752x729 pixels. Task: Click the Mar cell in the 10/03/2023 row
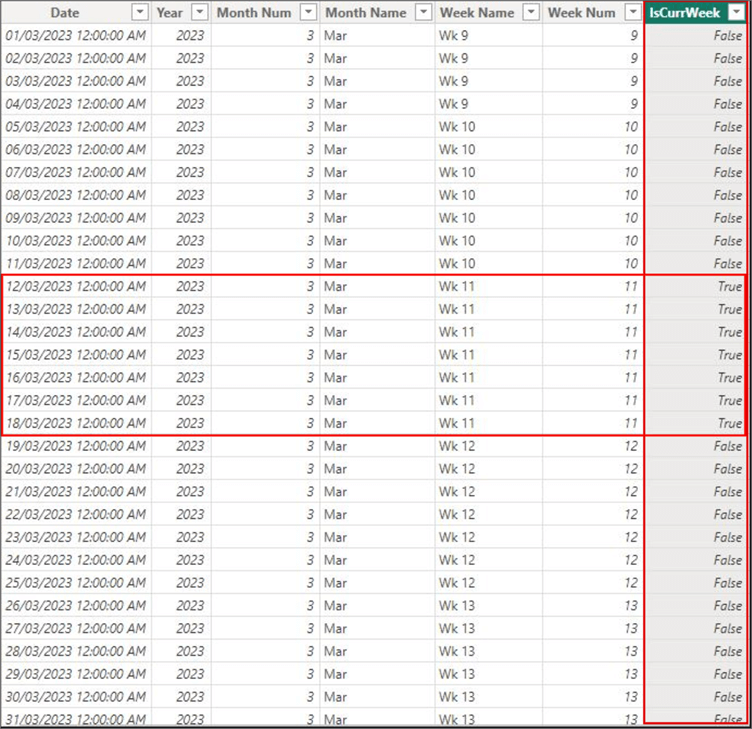tap(377, 241)
